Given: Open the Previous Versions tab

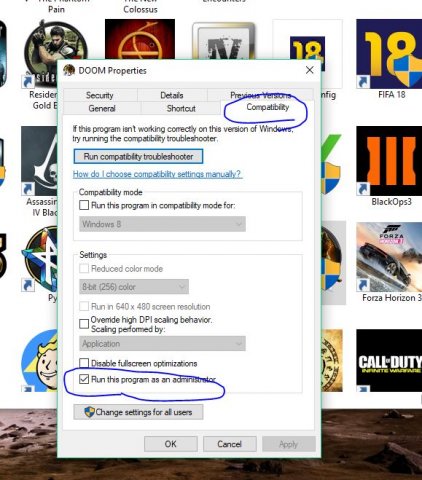Looking at the screenshot, I should coord(261,95).
